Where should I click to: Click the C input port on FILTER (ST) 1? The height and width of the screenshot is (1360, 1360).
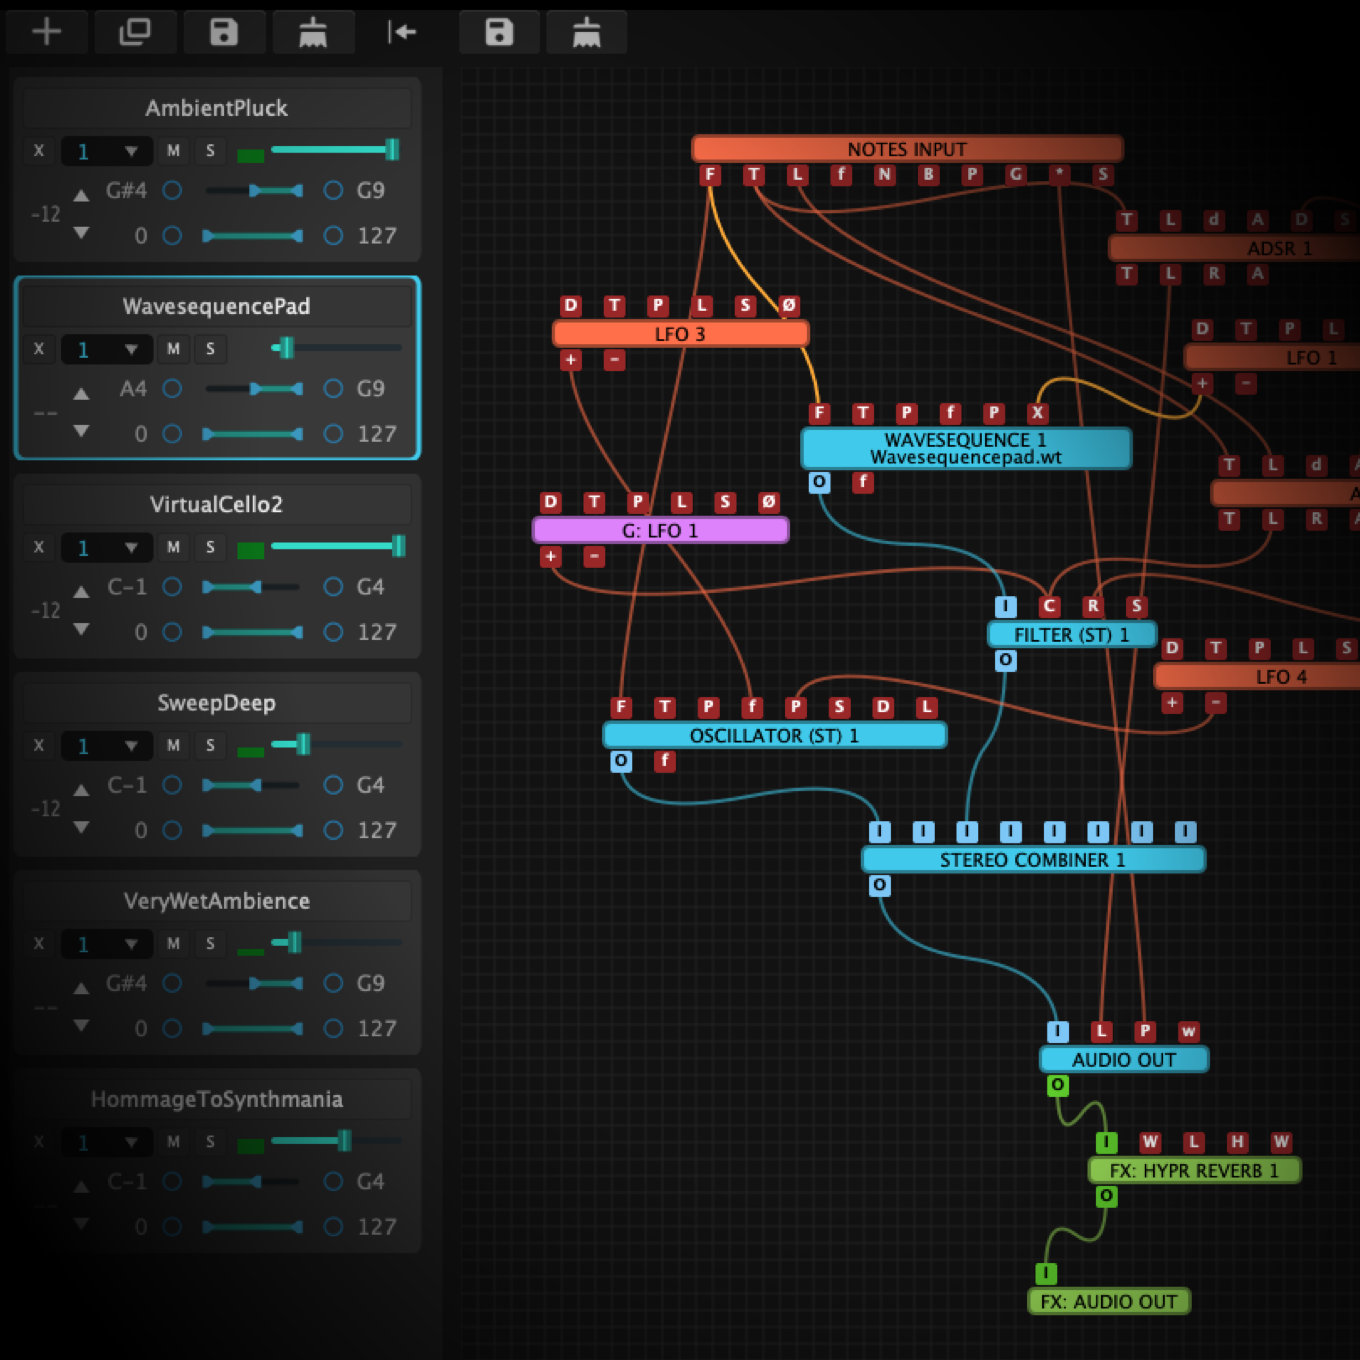(x=1049, y=606)
